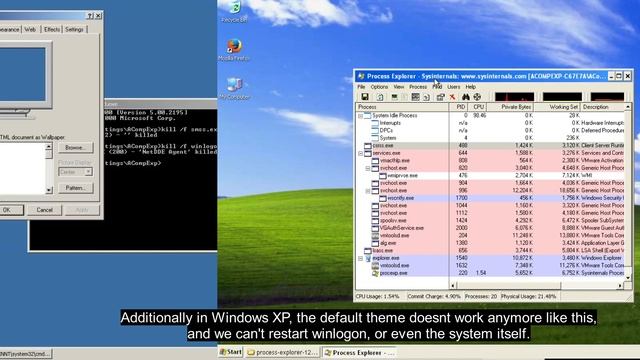Sort by the CPU column header

[478, 107]
